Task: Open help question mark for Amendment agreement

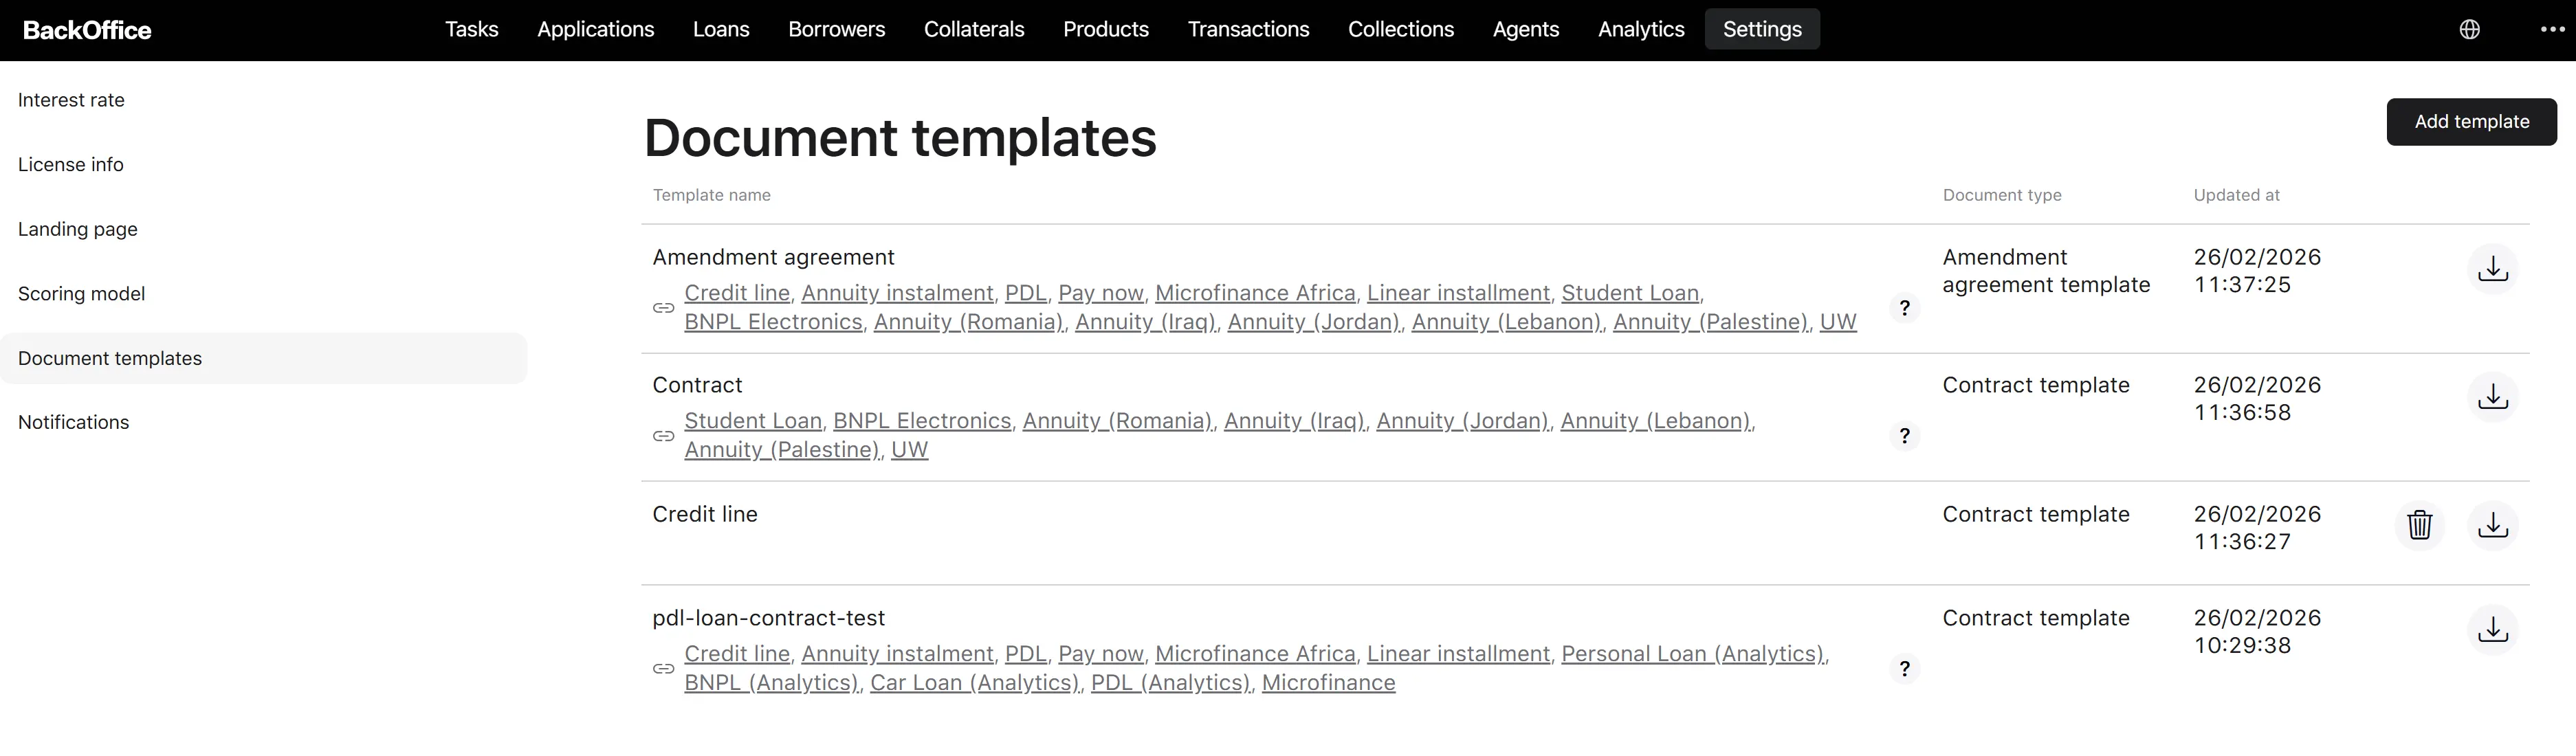Action: 1905,308
